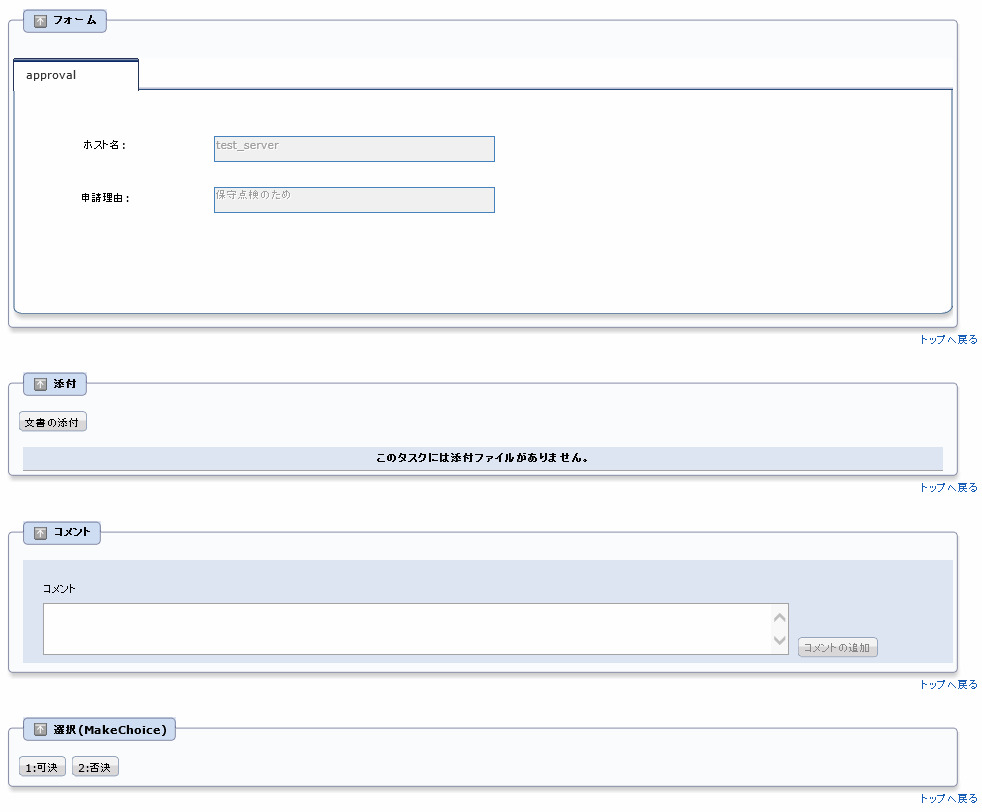Click the ホスト名 field showing test_server
Image resolution: width=982 pixels, height=812 pixels.
[354, 149]
